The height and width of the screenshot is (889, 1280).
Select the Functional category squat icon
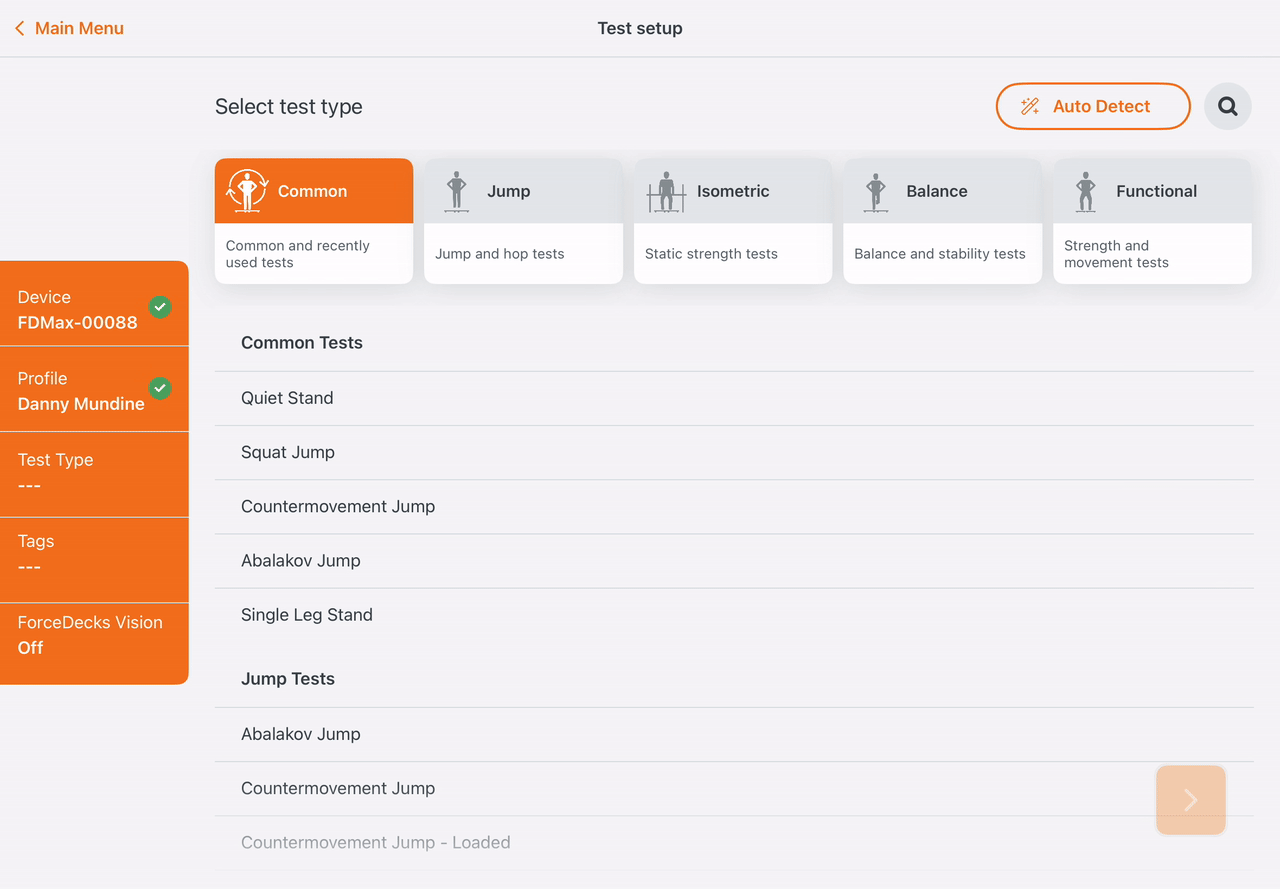[1086, 191]
